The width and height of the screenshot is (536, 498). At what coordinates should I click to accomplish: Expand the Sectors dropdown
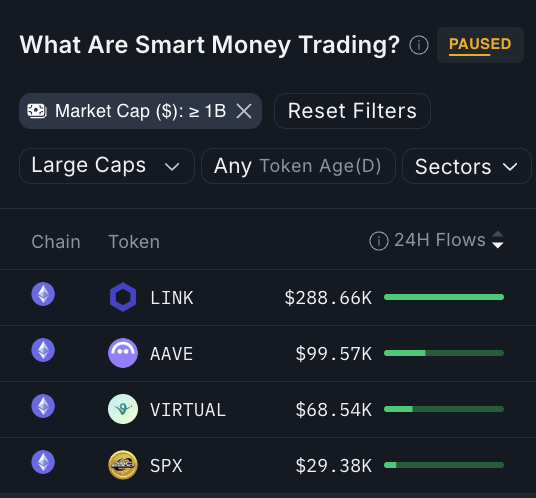pyautogui.click(x=467, y=166)
